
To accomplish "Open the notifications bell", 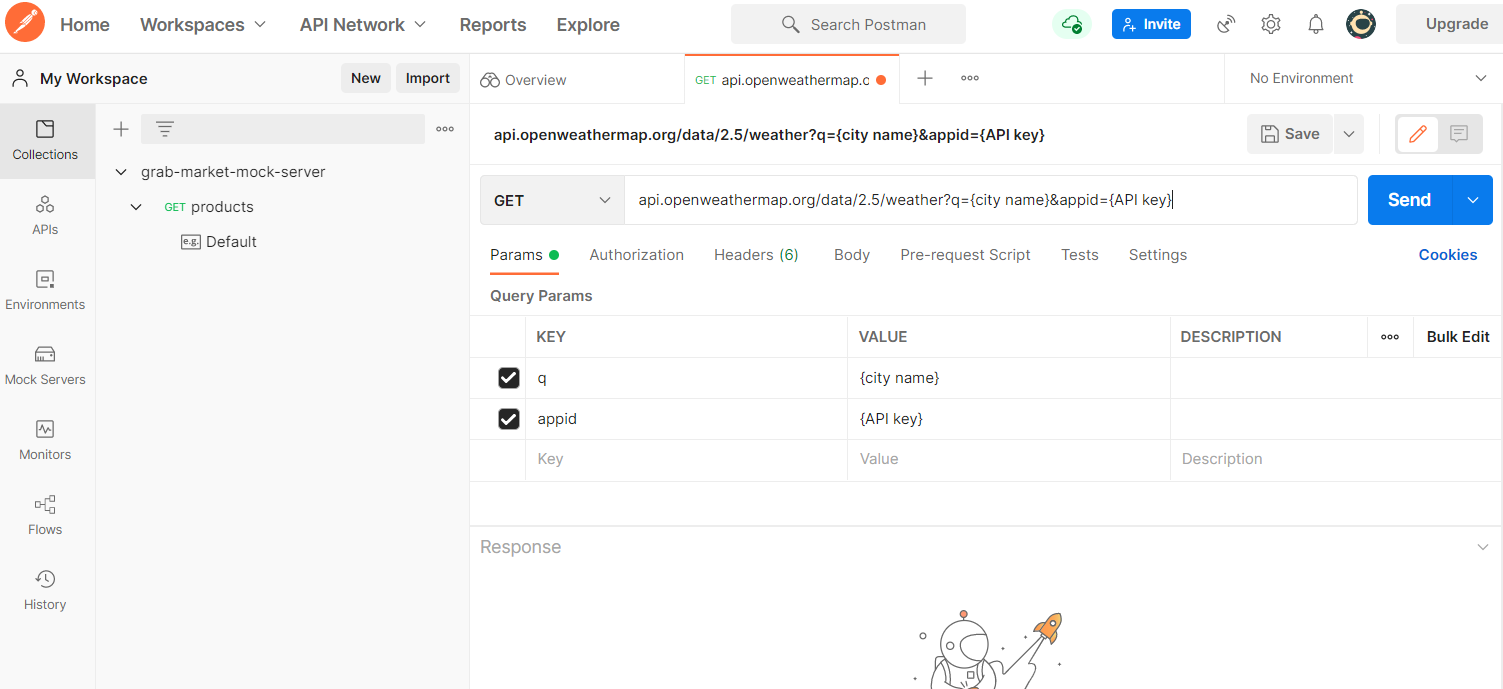I will [x=1316, y=25].
